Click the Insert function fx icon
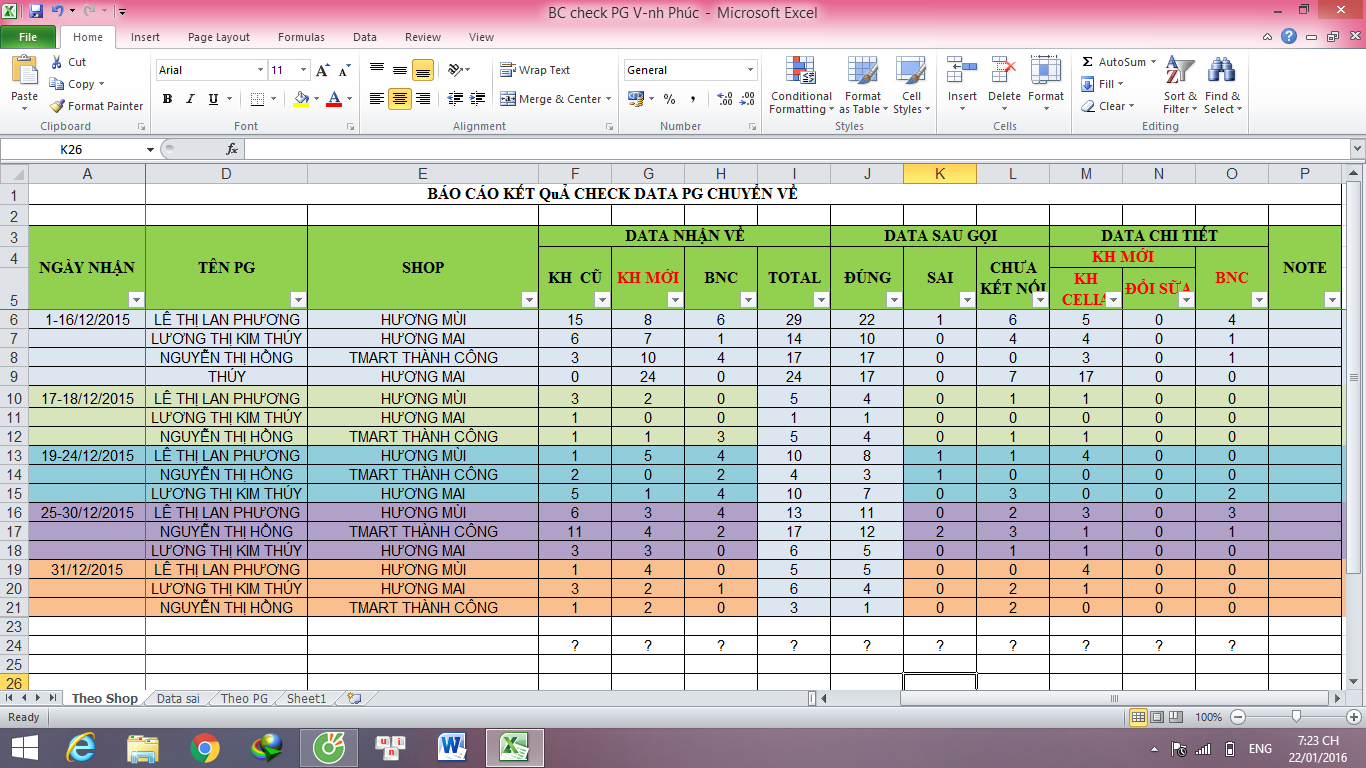 click(x=232, y=149)
